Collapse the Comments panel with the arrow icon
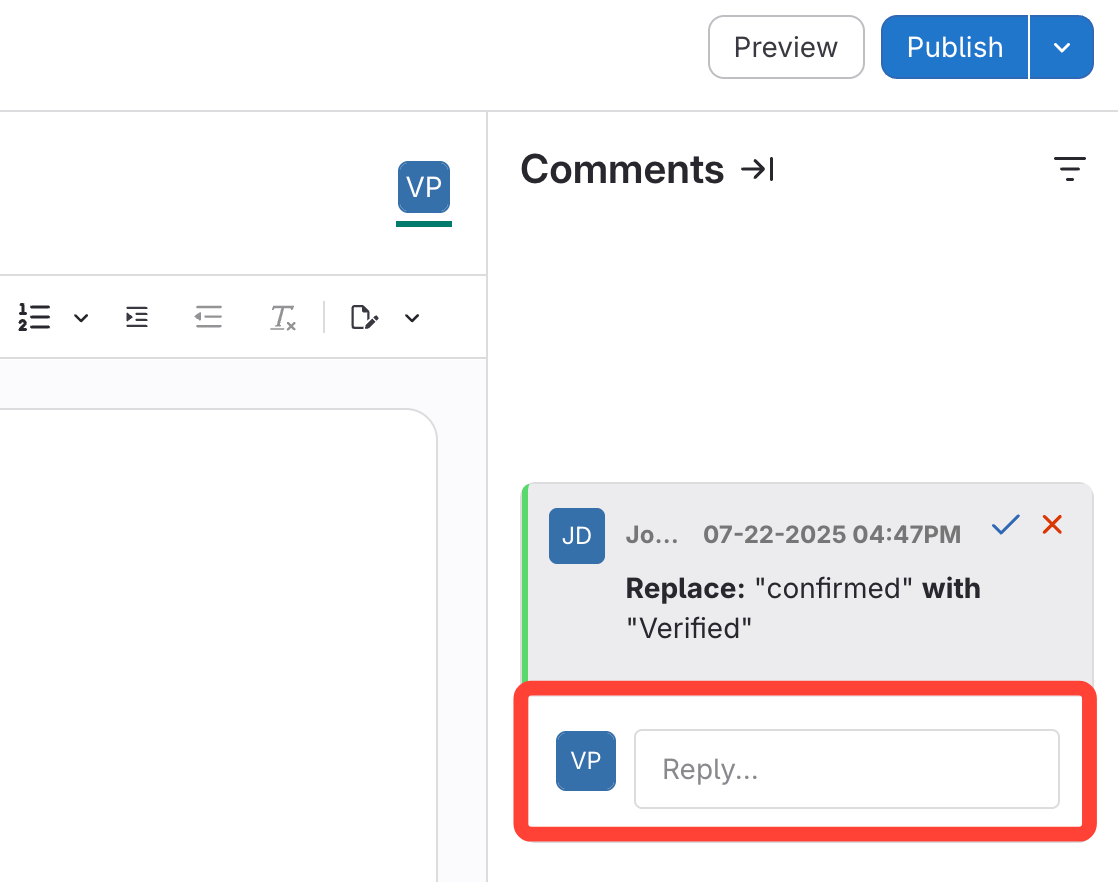This screenshot has width=1118, height=882. coord(757,170)
